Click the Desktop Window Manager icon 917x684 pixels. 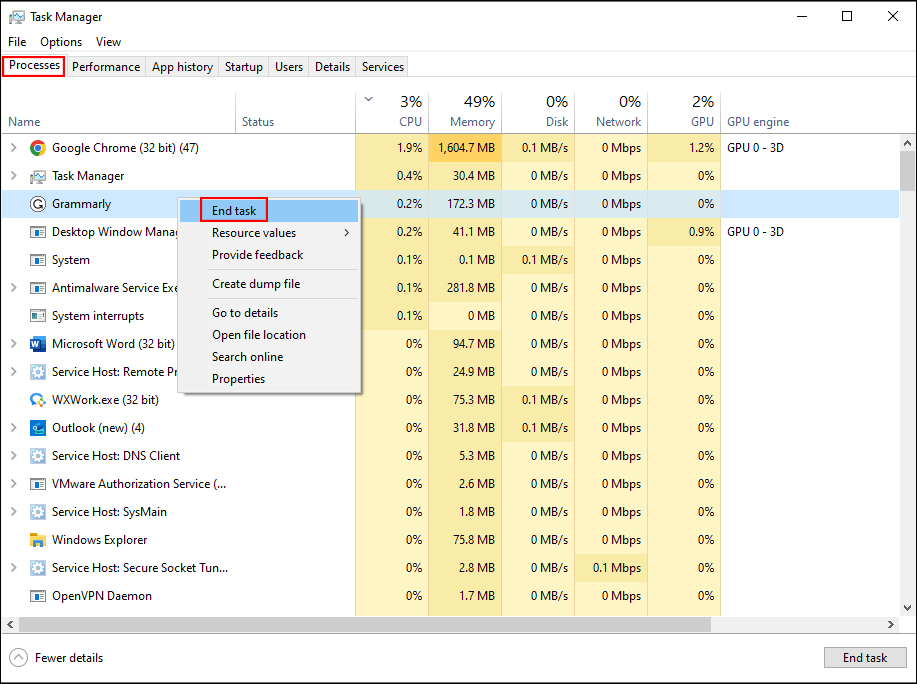tap(37, 231)
